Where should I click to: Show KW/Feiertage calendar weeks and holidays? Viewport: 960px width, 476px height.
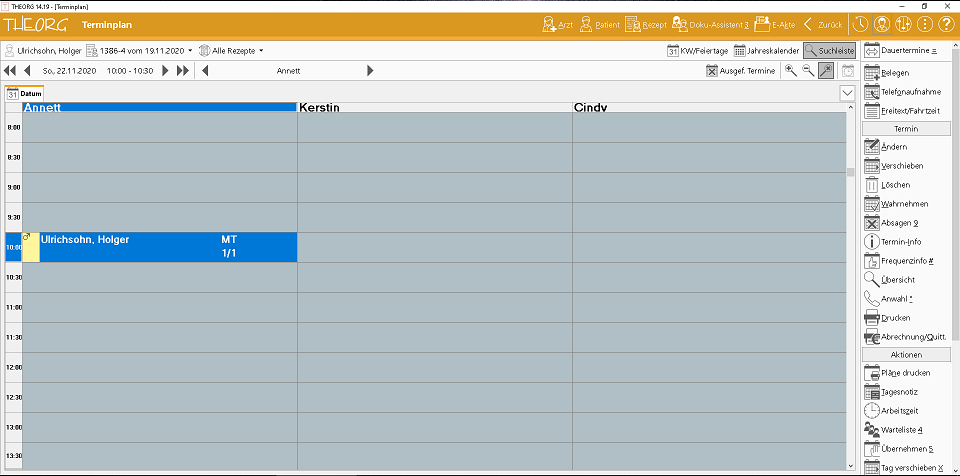pos(697,51)
